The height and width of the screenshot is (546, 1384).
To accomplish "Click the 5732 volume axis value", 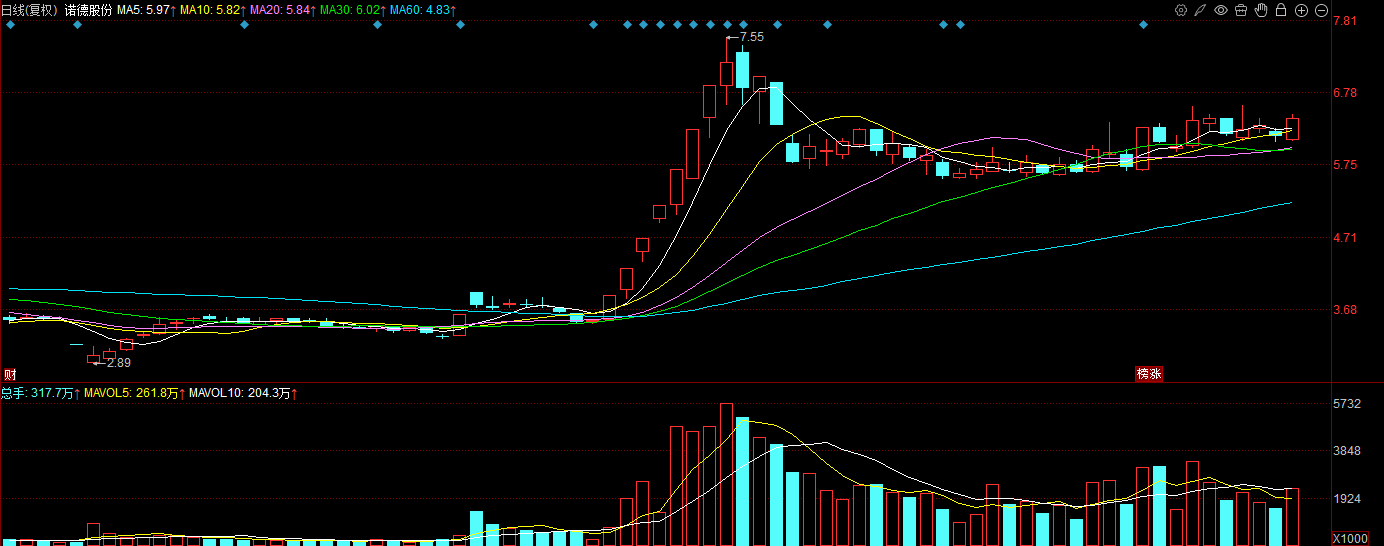I will coord(1347,404).
